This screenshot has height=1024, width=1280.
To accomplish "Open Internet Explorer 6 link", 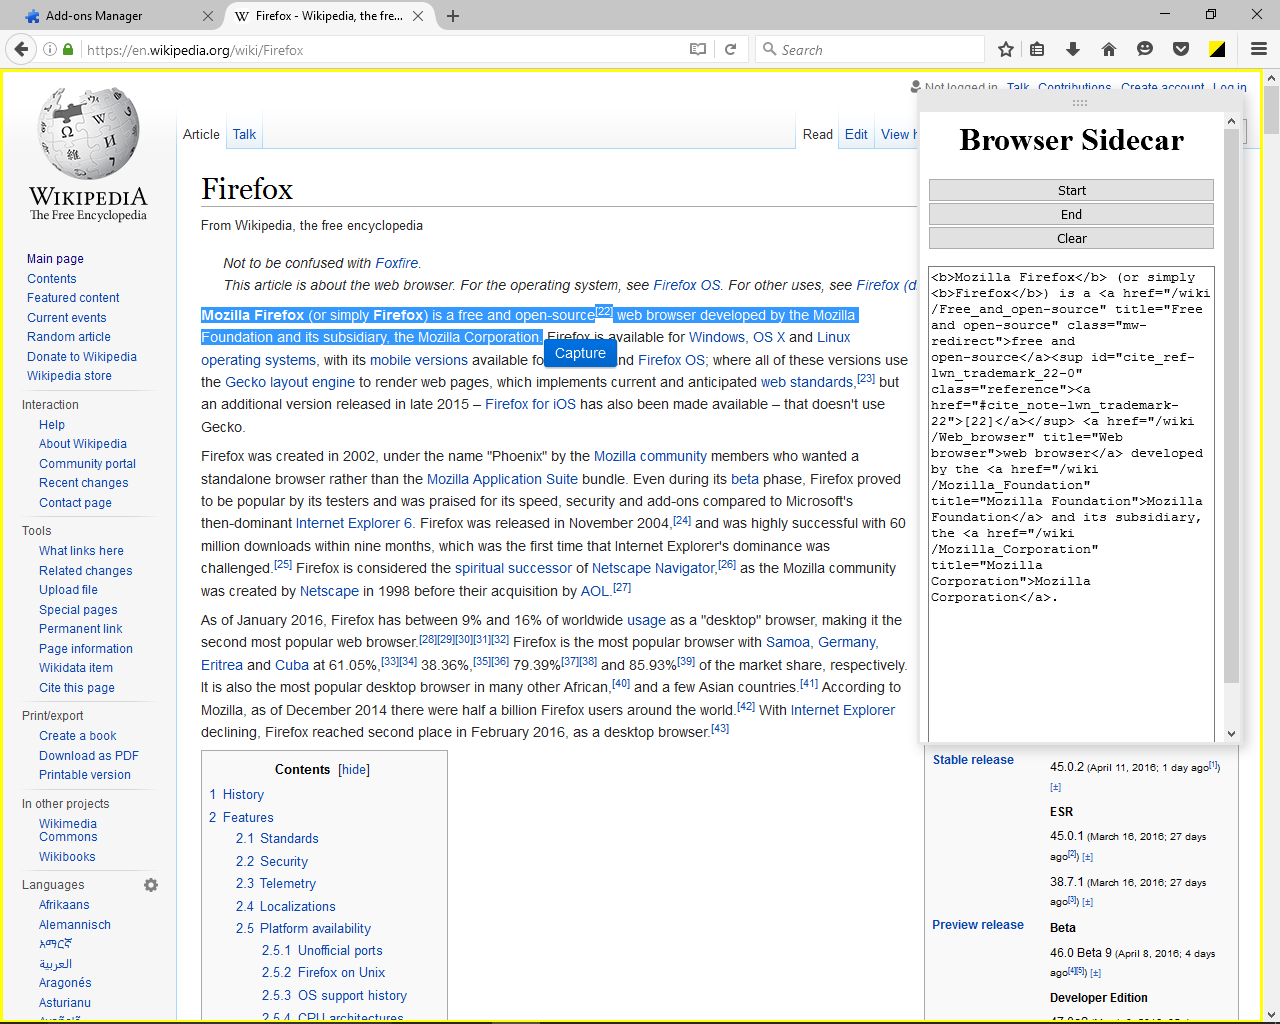I will [354, 523].
